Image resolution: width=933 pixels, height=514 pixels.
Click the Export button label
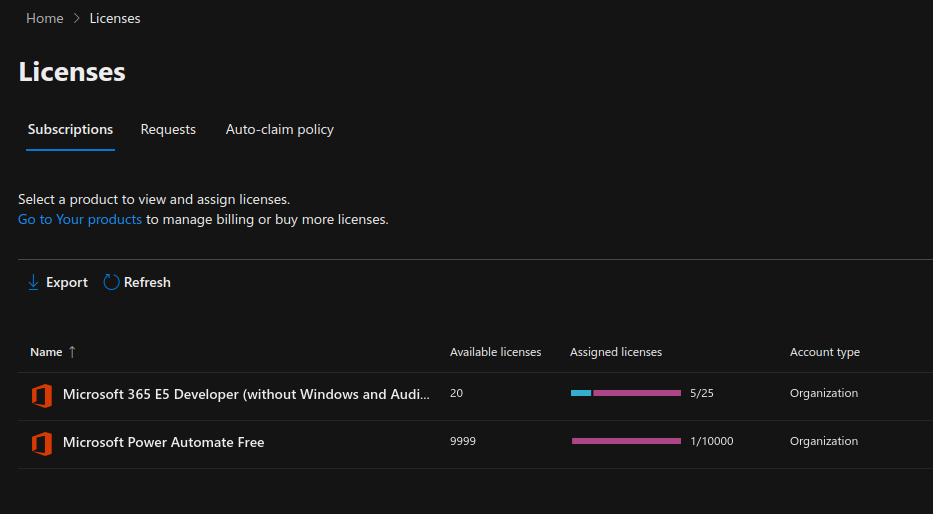67,283
